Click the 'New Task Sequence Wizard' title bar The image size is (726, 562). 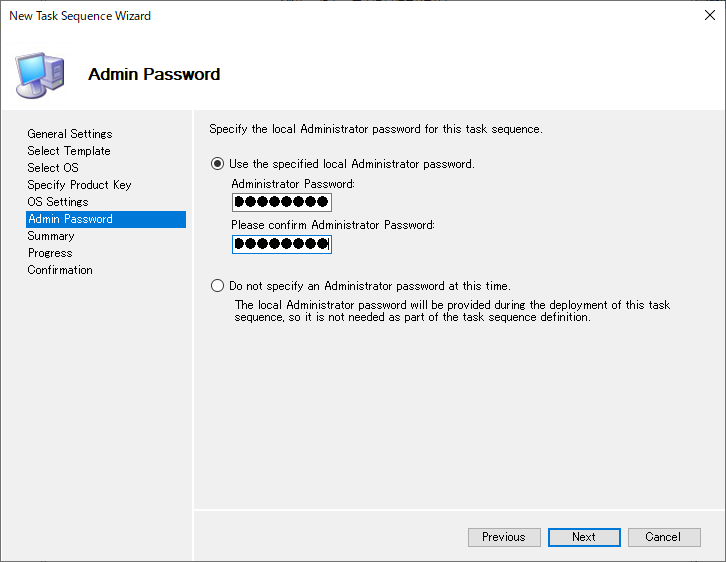(x=300, y=16)
